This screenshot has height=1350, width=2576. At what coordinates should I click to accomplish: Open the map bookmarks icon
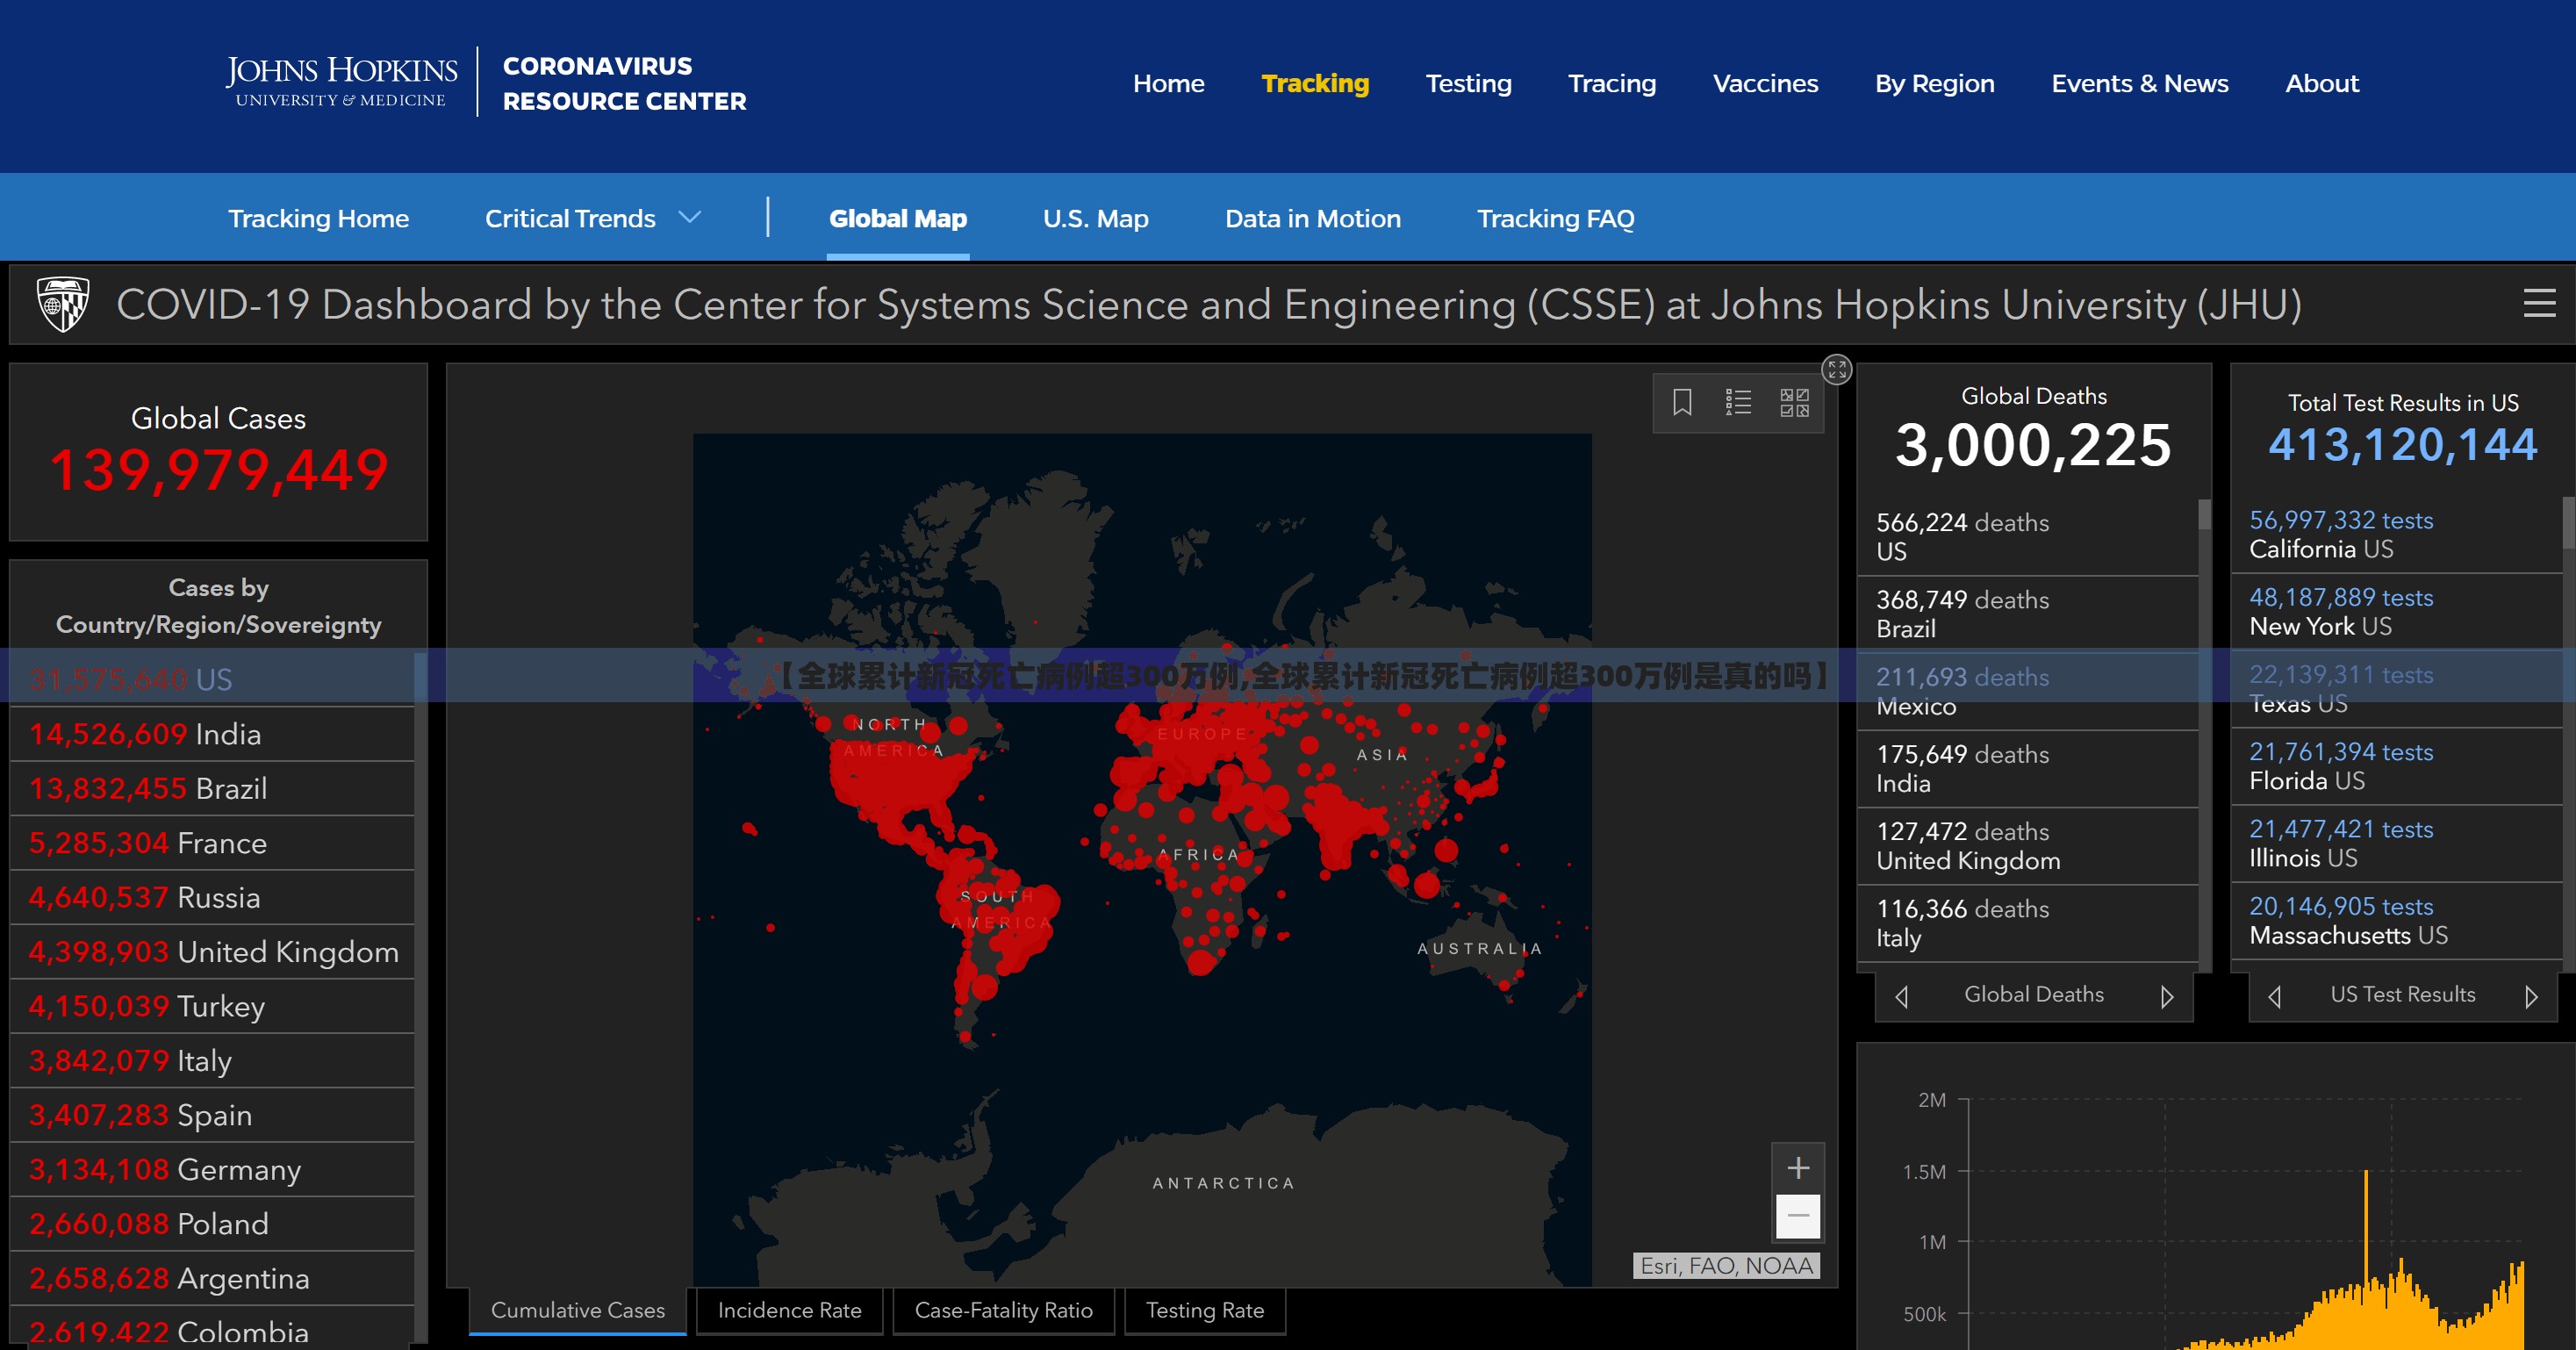point(1682,402)
